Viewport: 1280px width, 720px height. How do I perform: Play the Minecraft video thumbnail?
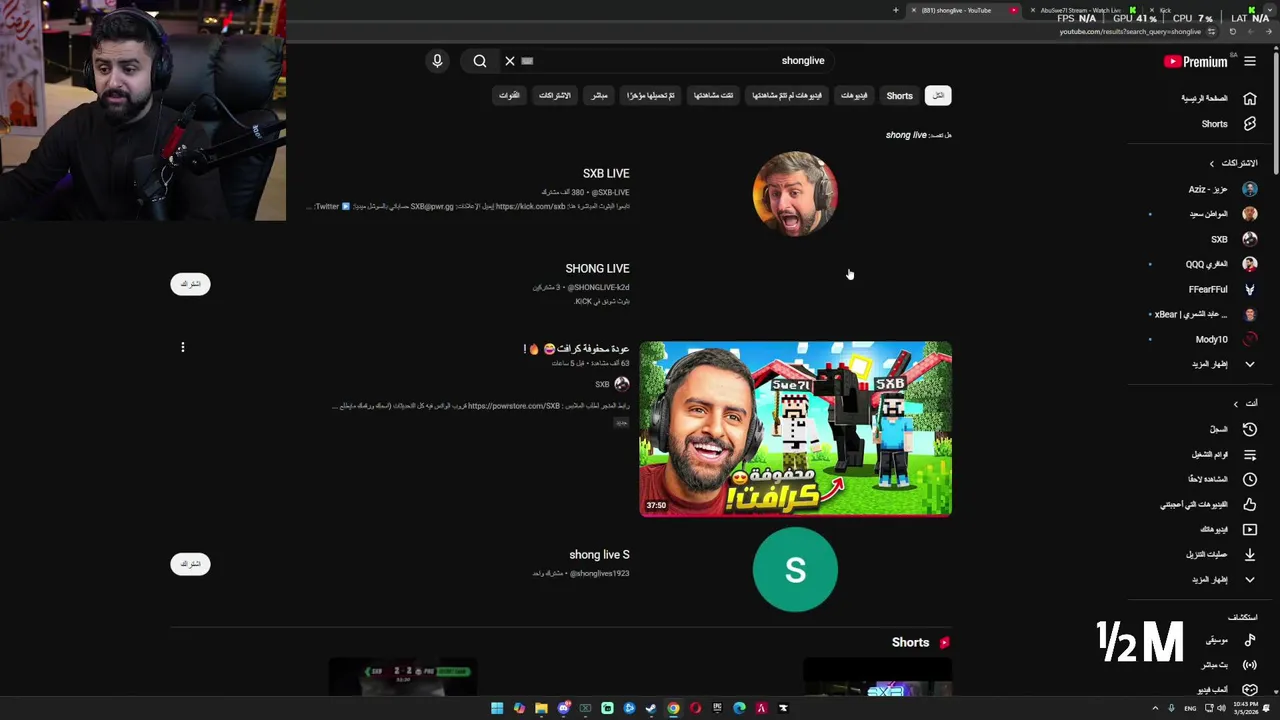[796, 429]
